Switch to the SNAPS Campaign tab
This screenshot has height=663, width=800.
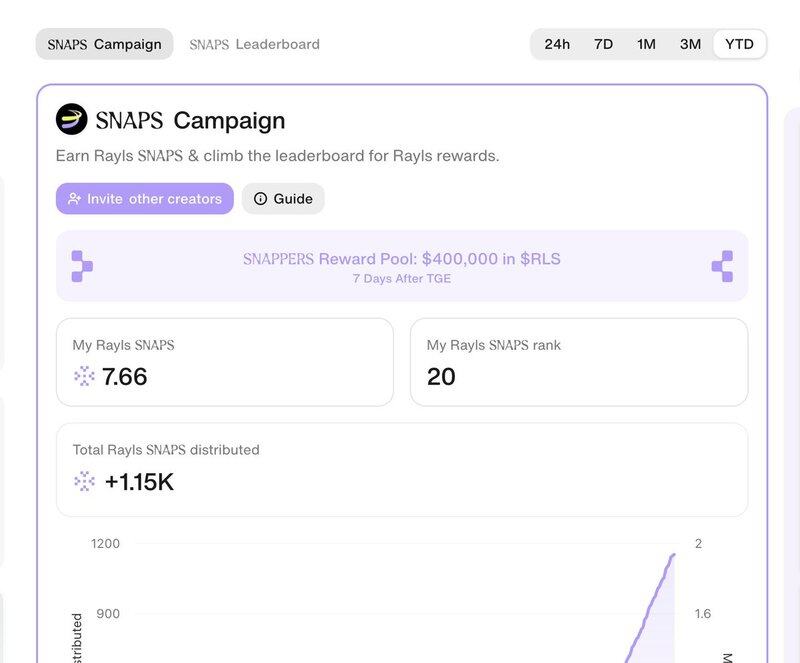105,44
